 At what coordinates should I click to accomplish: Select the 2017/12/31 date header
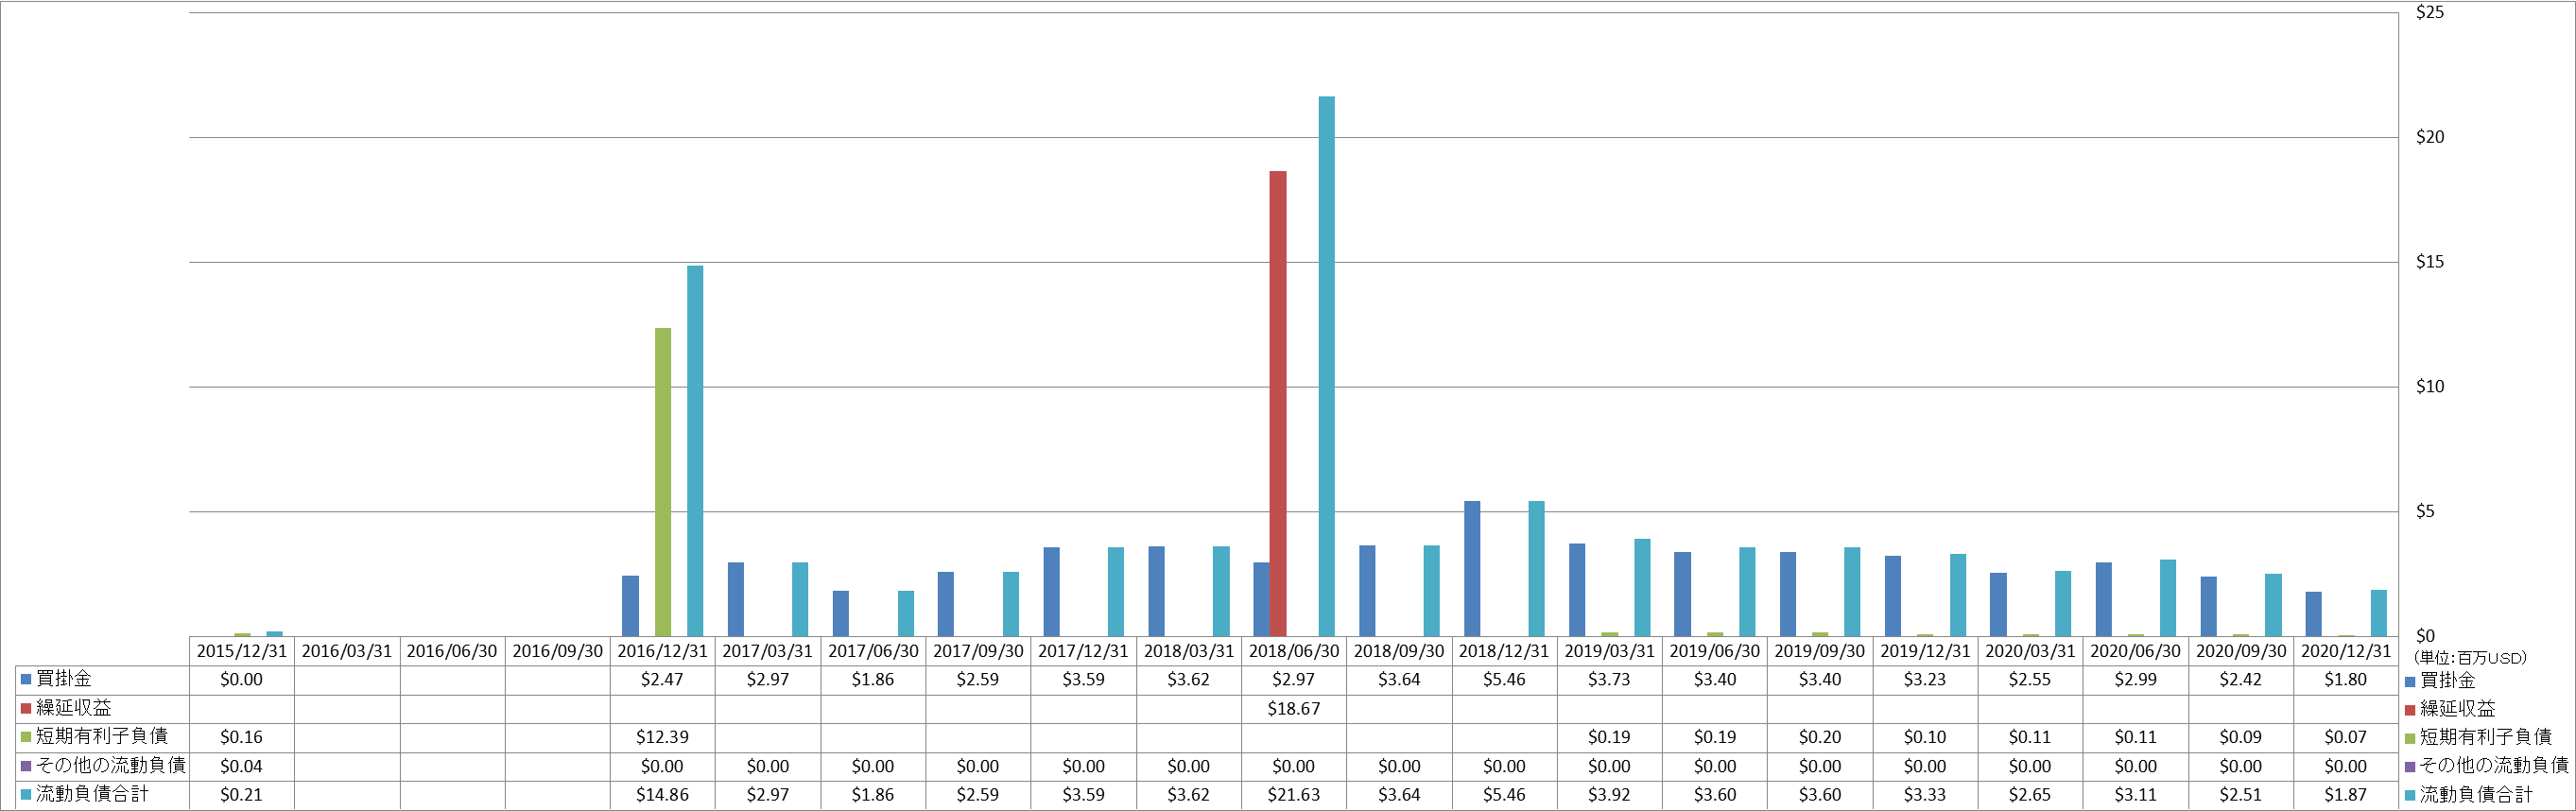pos(1083,651)
